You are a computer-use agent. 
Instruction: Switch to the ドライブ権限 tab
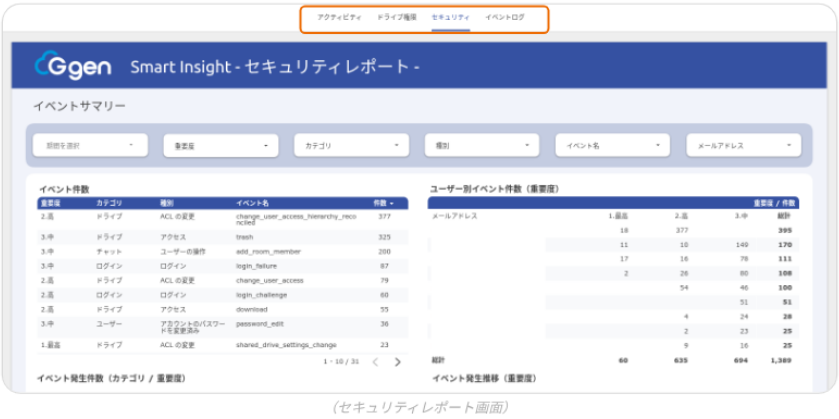point(396,17)
